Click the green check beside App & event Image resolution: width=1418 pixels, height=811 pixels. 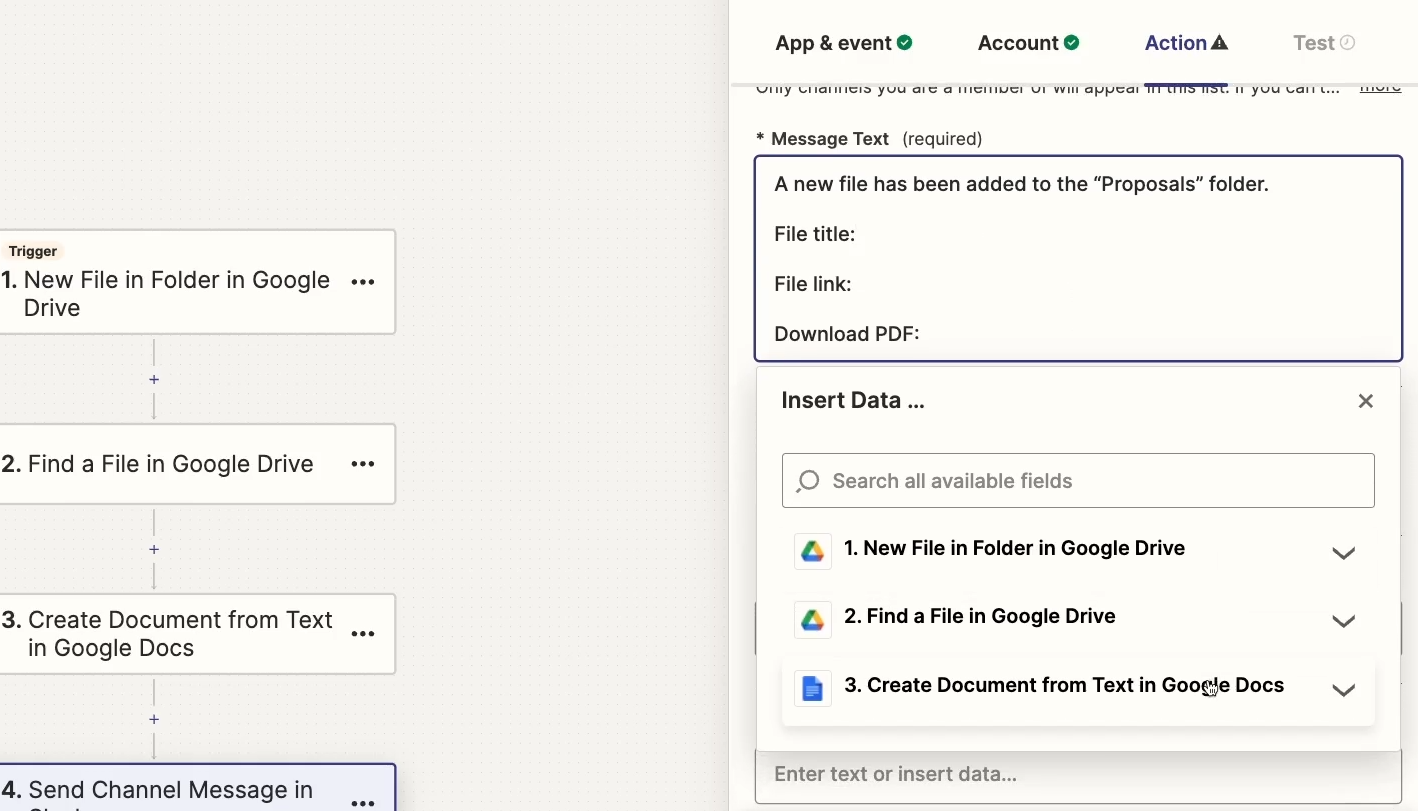905,43
